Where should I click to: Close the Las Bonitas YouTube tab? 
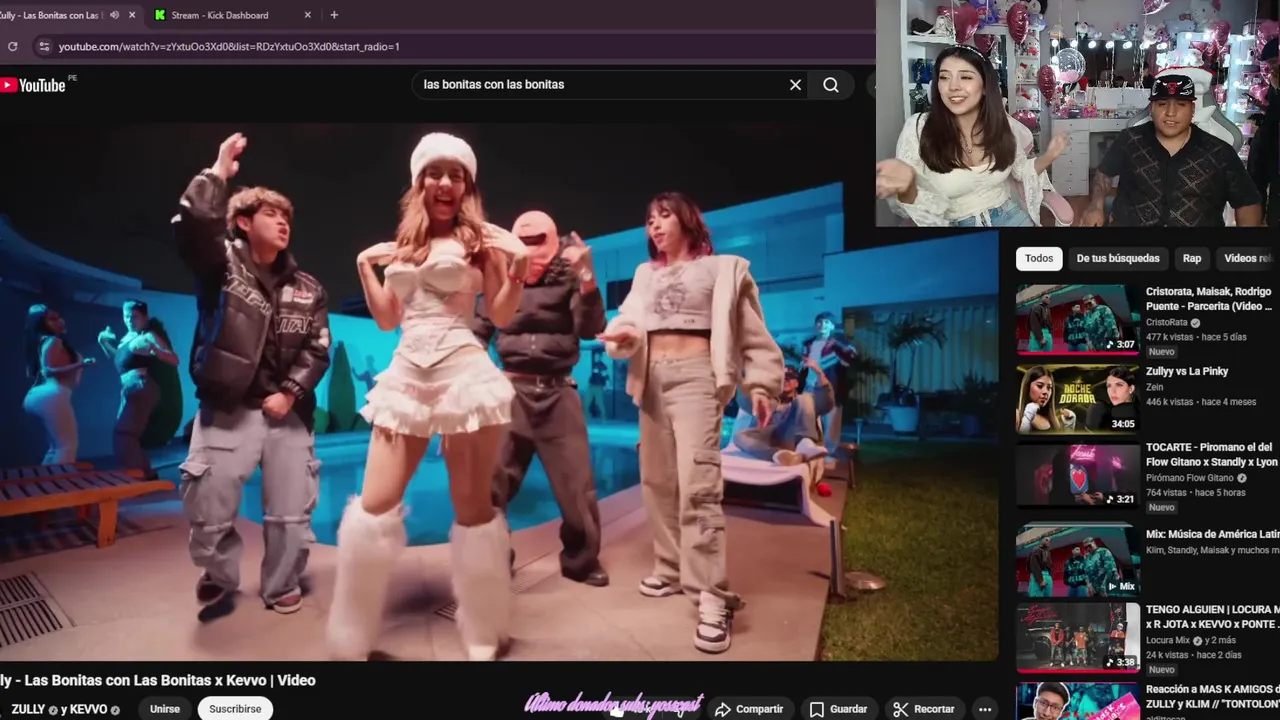point(132,15)
